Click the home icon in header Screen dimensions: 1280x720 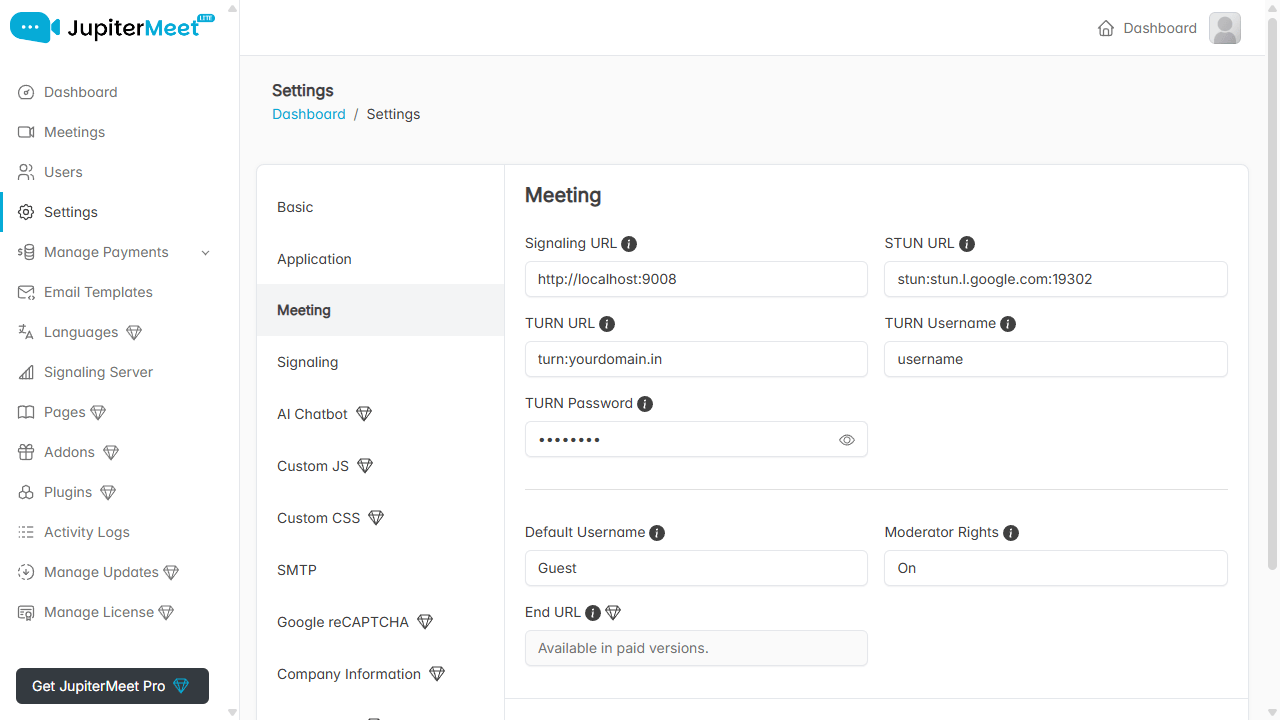pyautogui.click(x=1106, y=28)
